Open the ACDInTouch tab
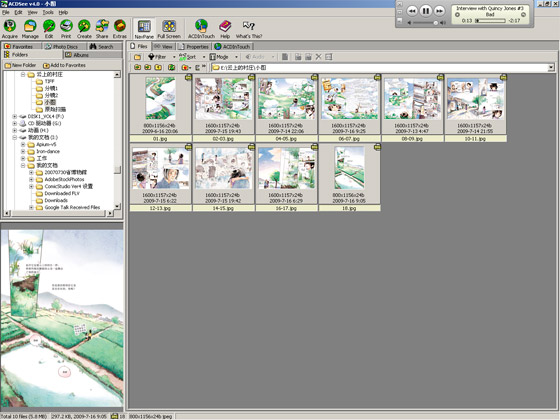Screen dimensions: 560x420 pyautogui.click(x=233, y=46)
